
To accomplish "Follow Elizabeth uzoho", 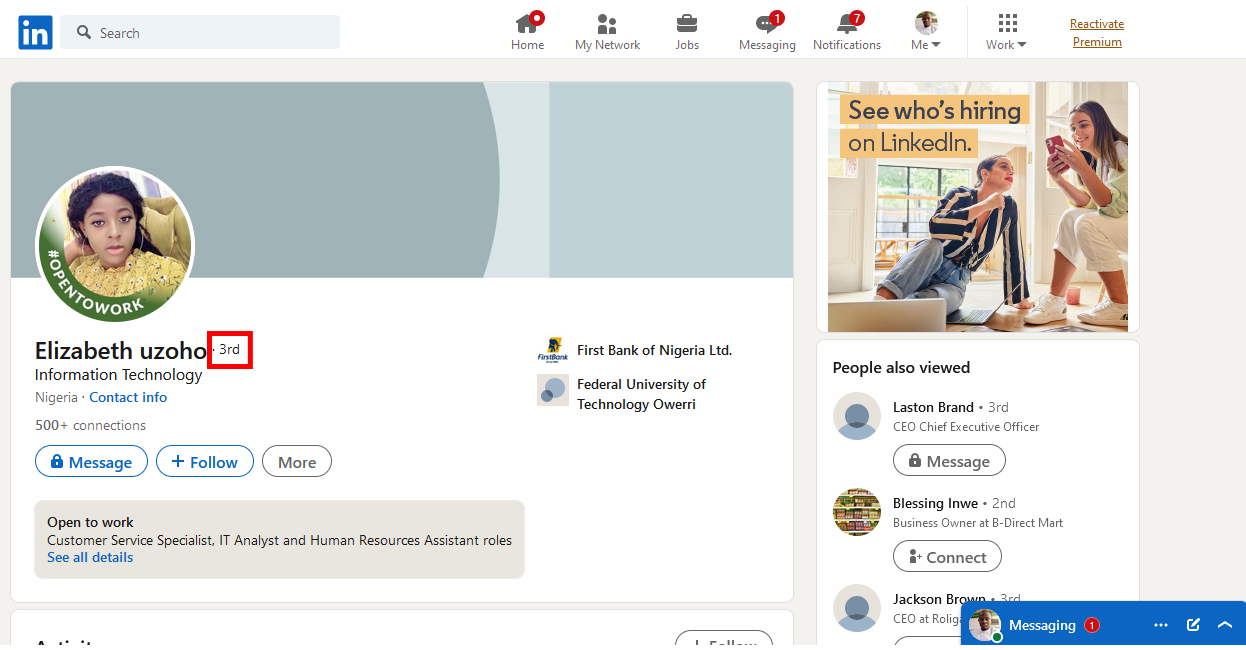I will tap(205, 461).
